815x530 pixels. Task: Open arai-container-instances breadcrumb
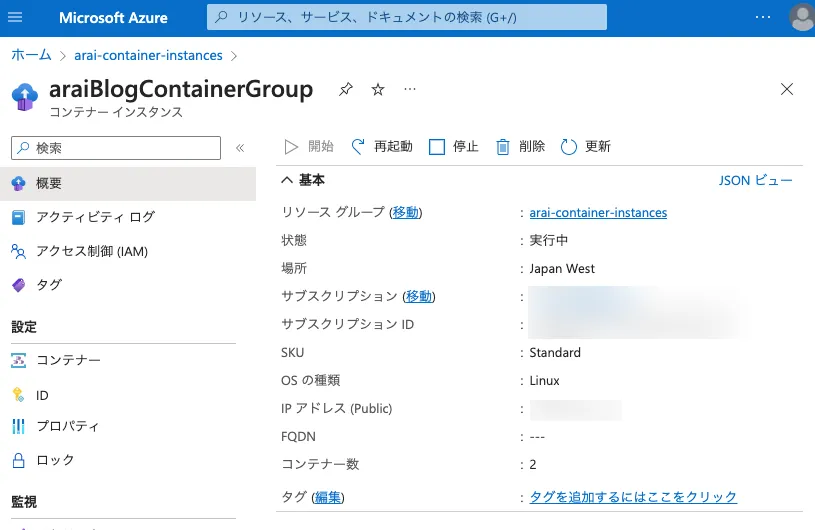[148, 55]
